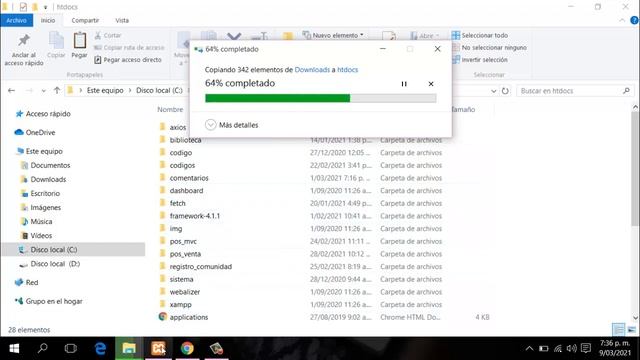Click the volume icon in system tray
The image size is (640, 360).
(571, 348)
